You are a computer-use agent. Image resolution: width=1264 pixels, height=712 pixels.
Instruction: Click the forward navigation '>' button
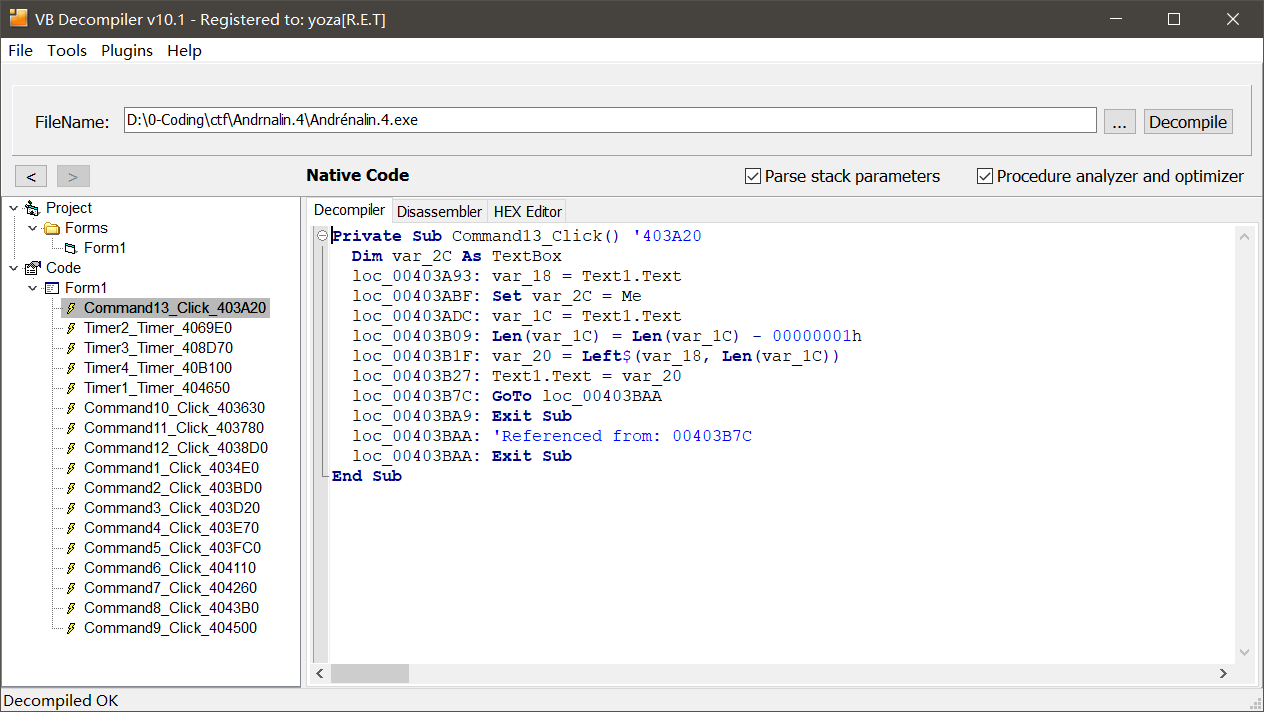(x=73, y=176)
